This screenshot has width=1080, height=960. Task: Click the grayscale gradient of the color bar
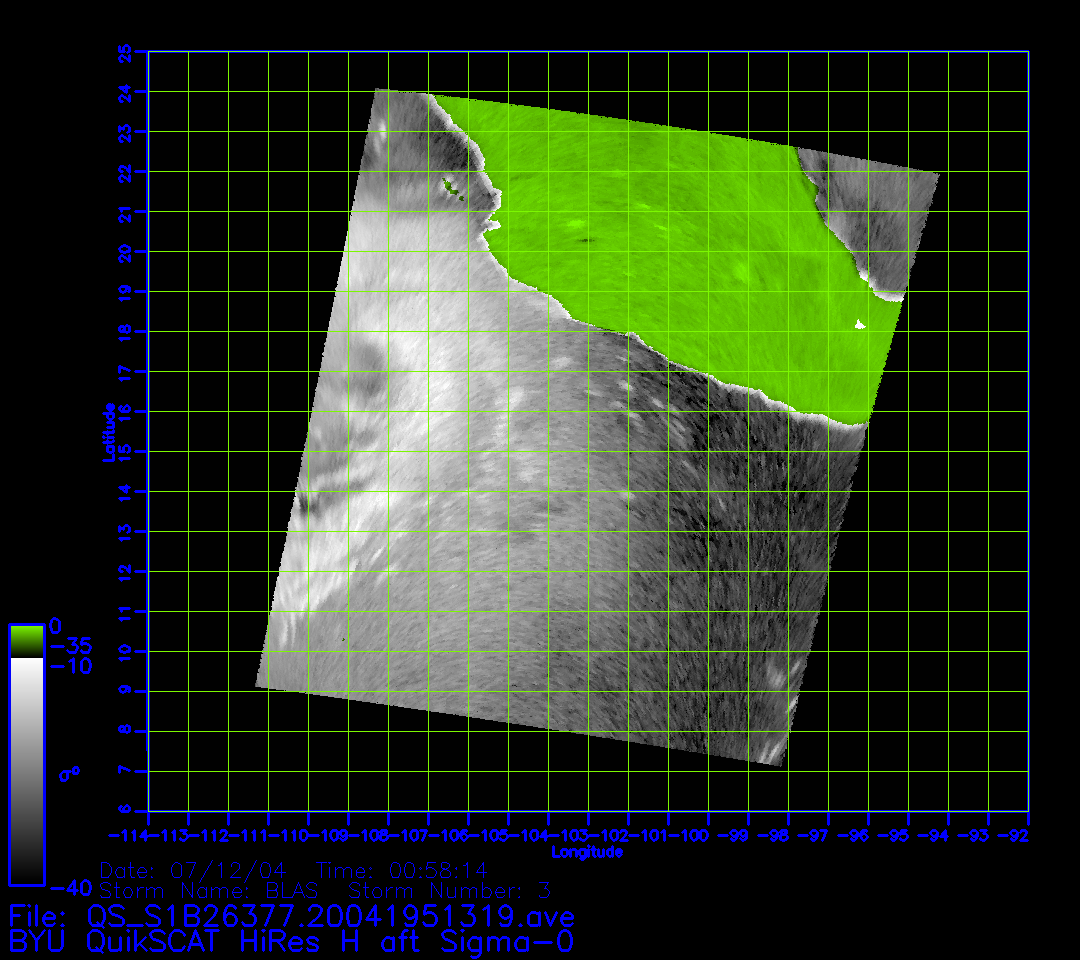[x=26, y=770]
